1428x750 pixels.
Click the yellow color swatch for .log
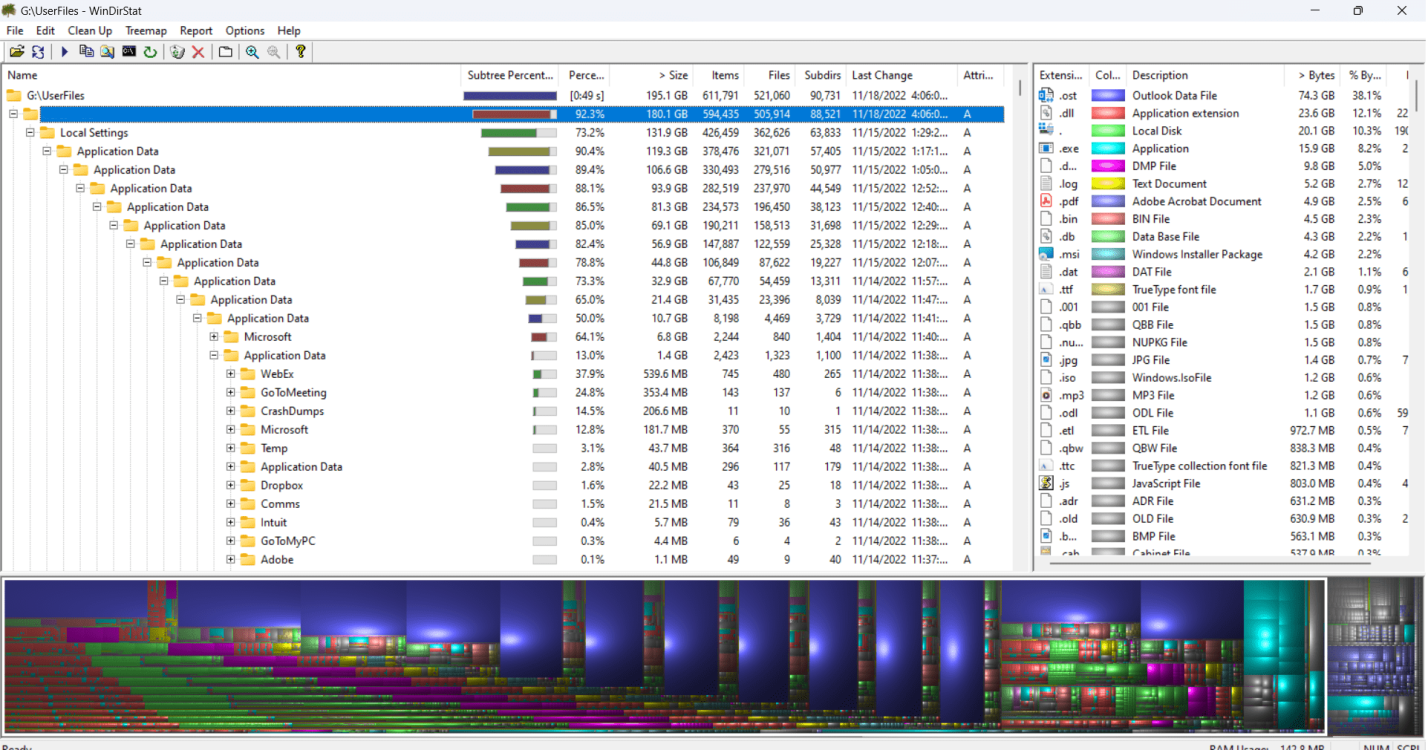click(1107, 184)
